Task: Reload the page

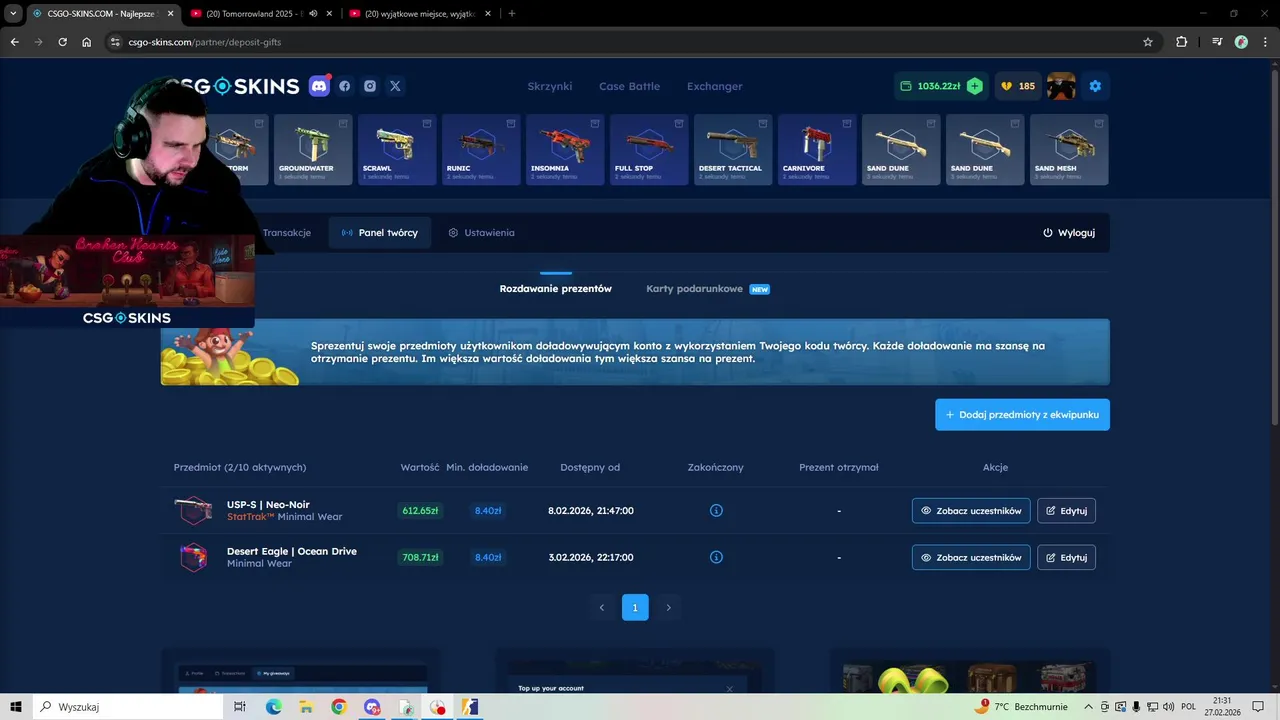Action: 62,42
